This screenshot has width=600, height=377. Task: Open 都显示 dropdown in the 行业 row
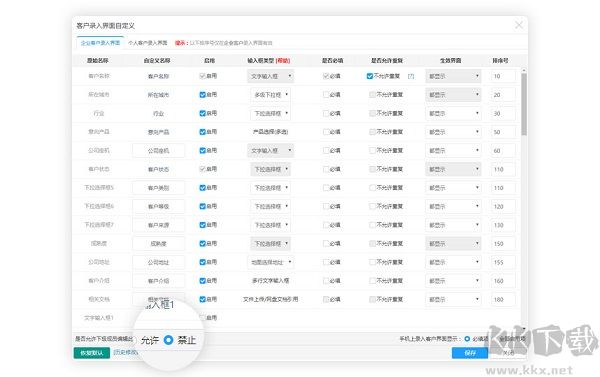point(453,113)
